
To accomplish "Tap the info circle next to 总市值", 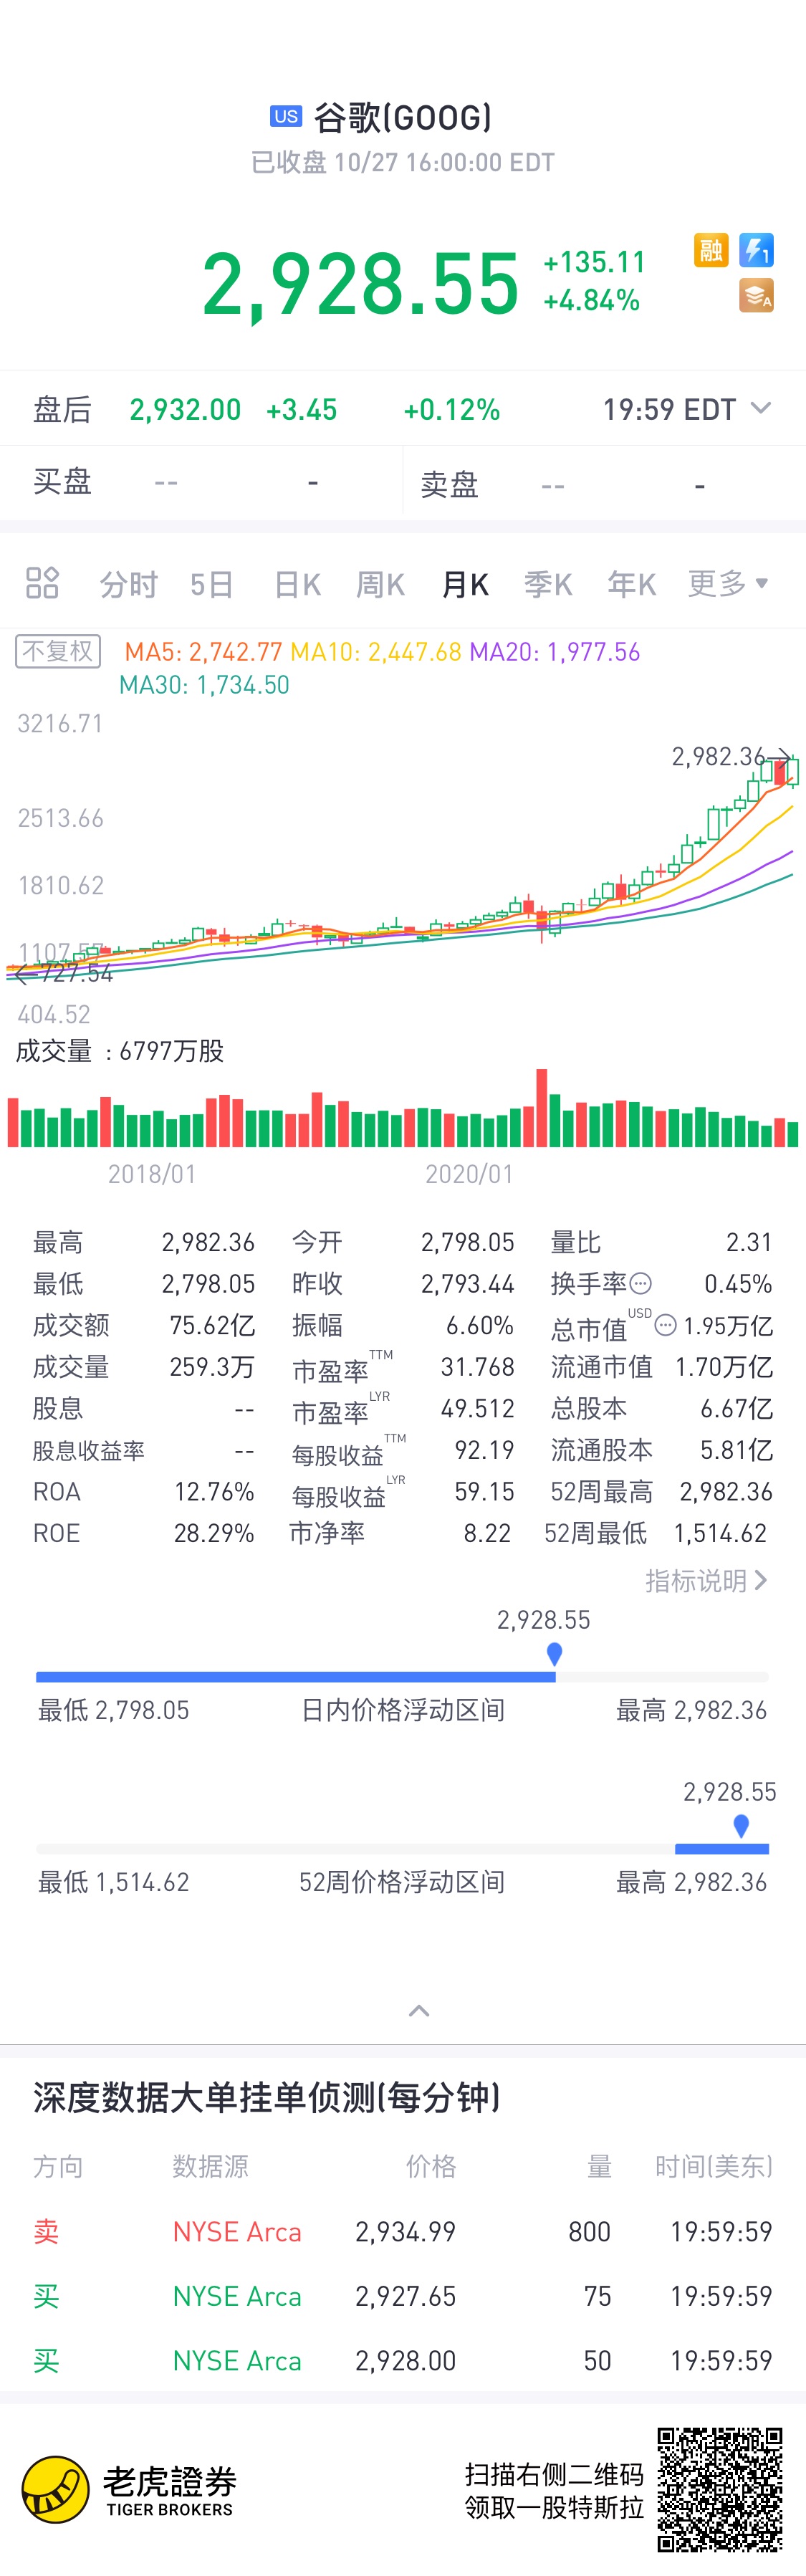I will (x=665, y=1325).
